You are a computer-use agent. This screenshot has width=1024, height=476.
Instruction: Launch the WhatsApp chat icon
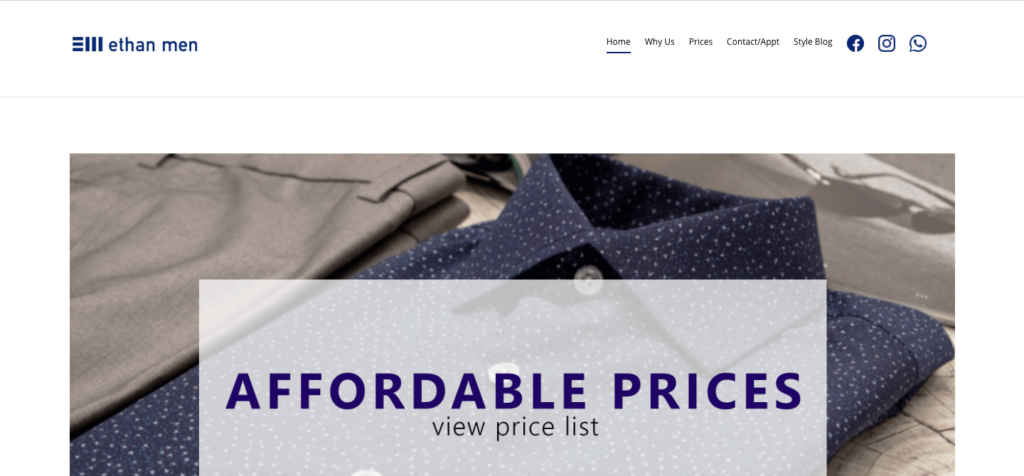(918, 44)
